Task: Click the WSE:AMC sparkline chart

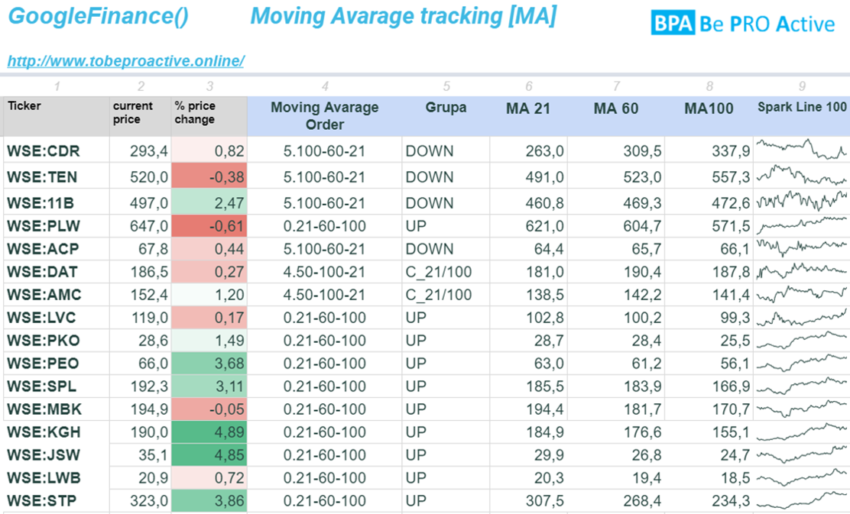Action: pos(802,294)
